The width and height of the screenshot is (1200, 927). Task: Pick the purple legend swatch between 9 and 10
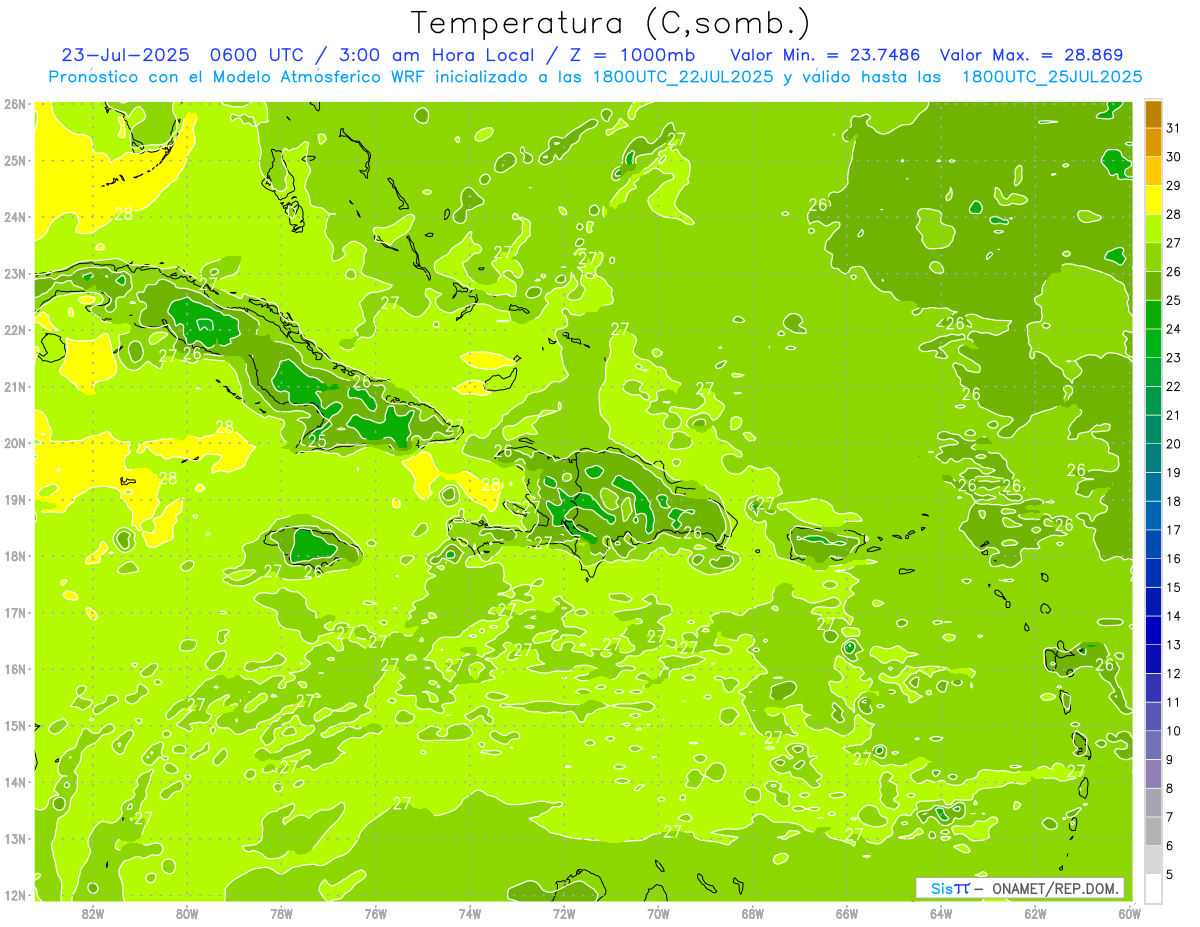(1153, 745)
